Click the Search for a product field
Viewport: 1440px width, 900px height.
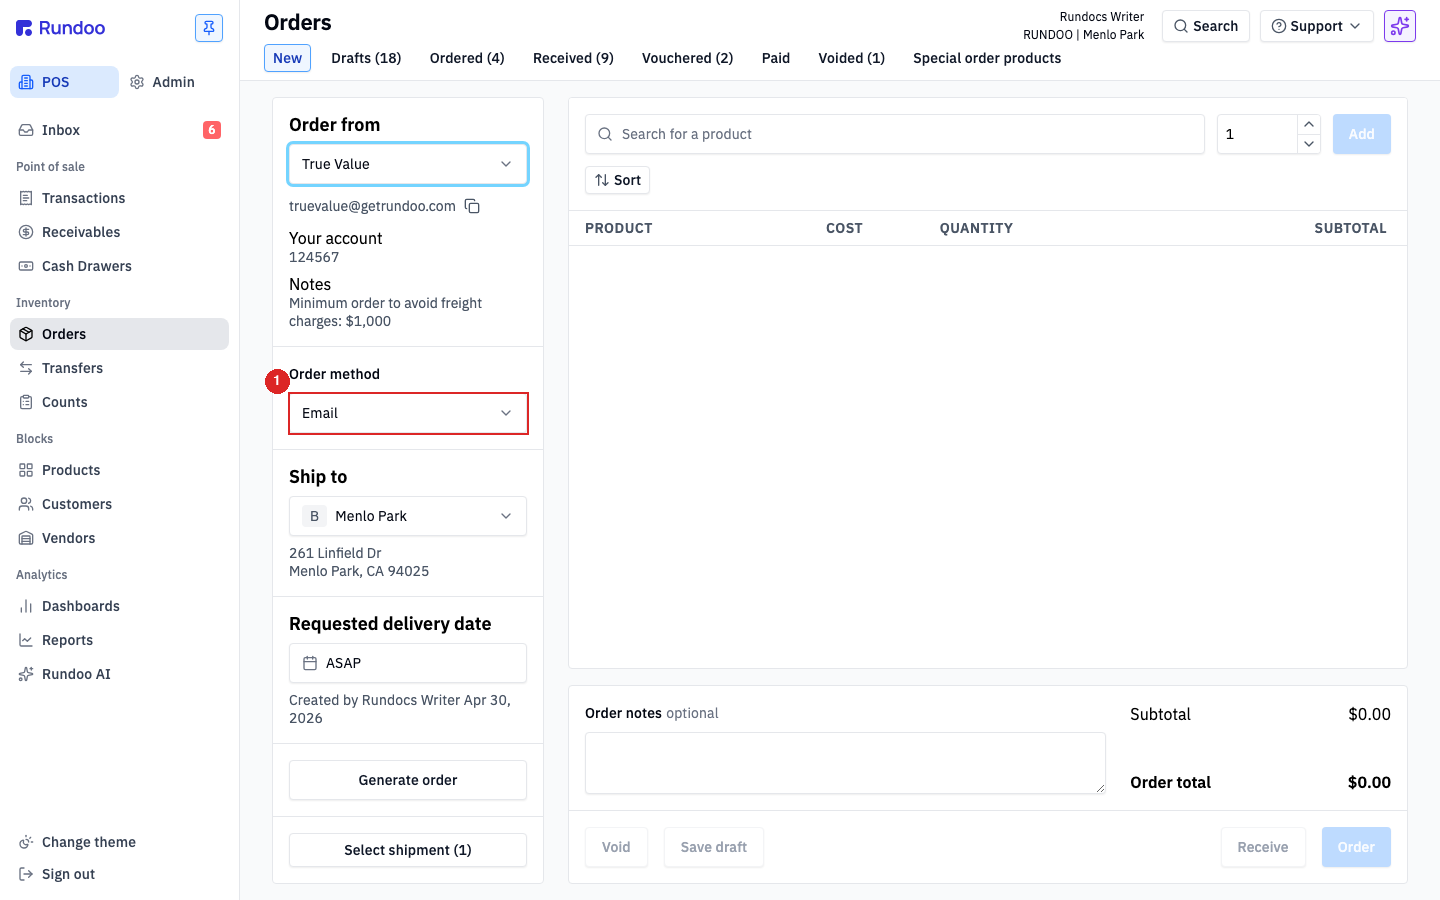click(895, 134)
